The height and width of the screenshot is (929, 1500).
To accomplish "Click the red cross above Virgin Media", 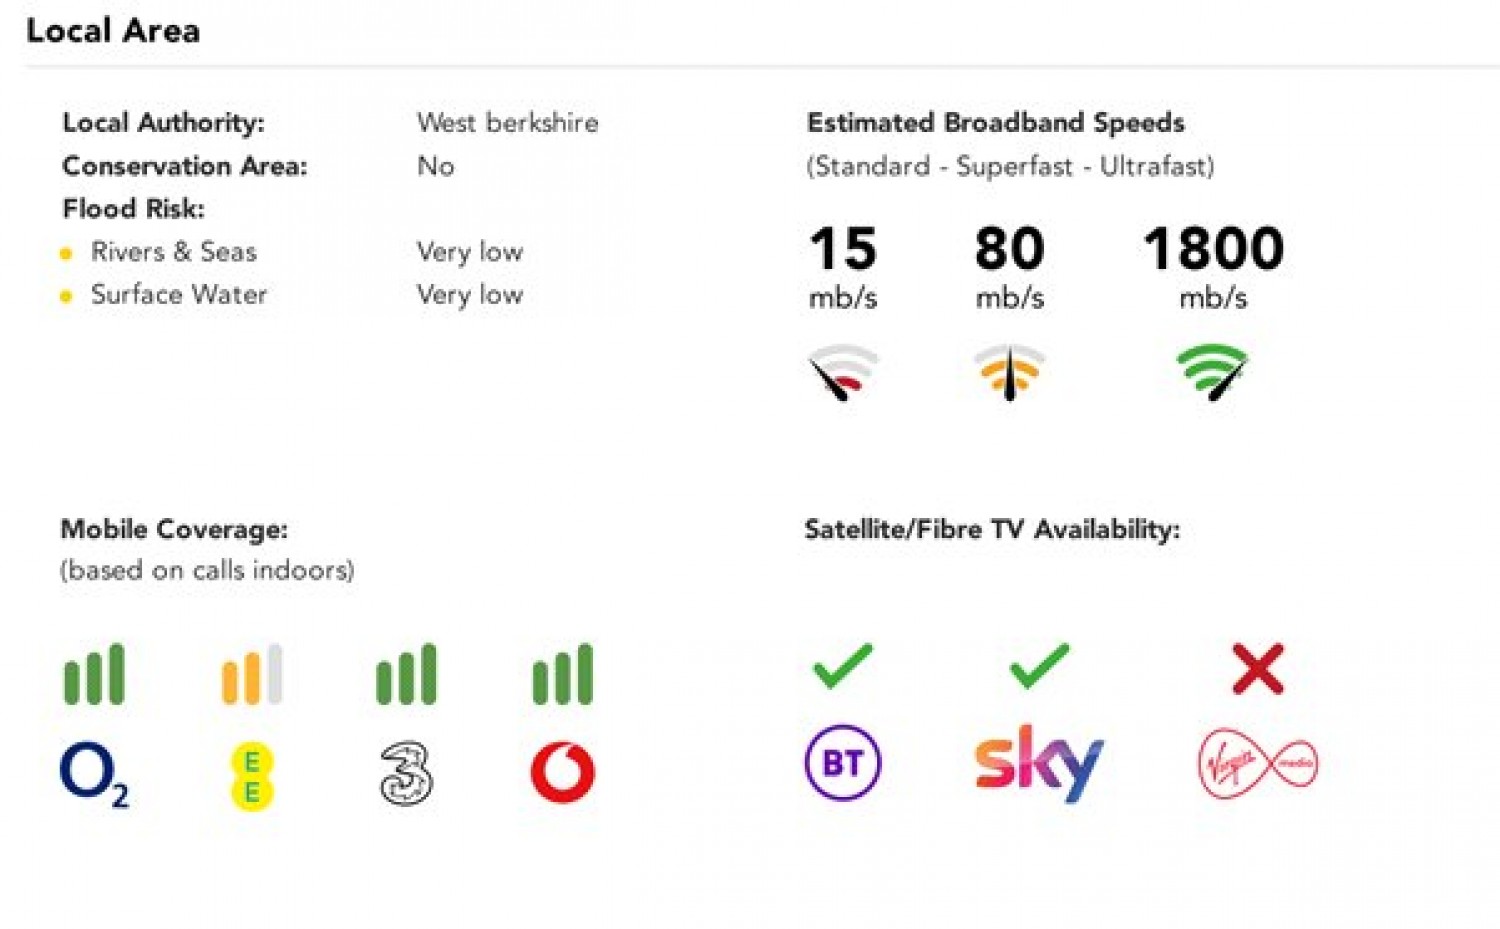I will tap(1258, 669).
